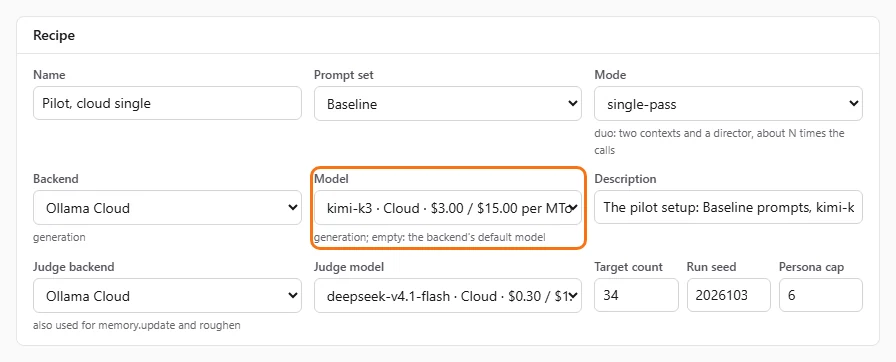
Task: Click the 'Run seed' label
Action: coord(711,267)
